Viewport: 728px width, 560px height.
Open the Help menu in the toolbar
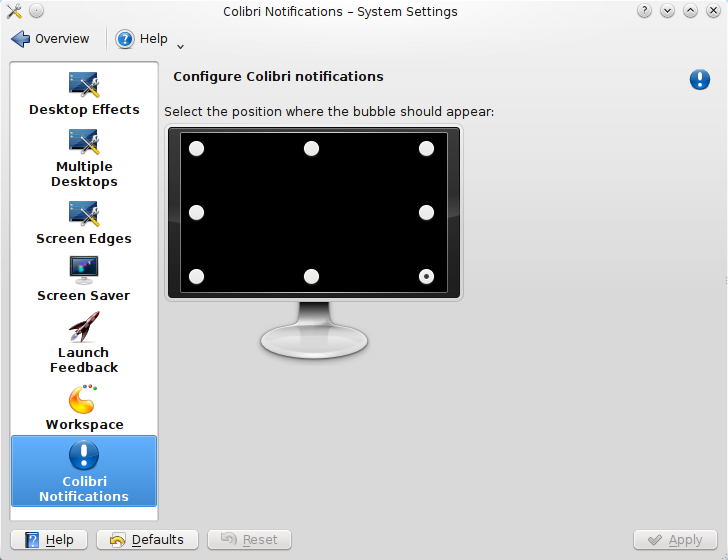tap(142, 39)
